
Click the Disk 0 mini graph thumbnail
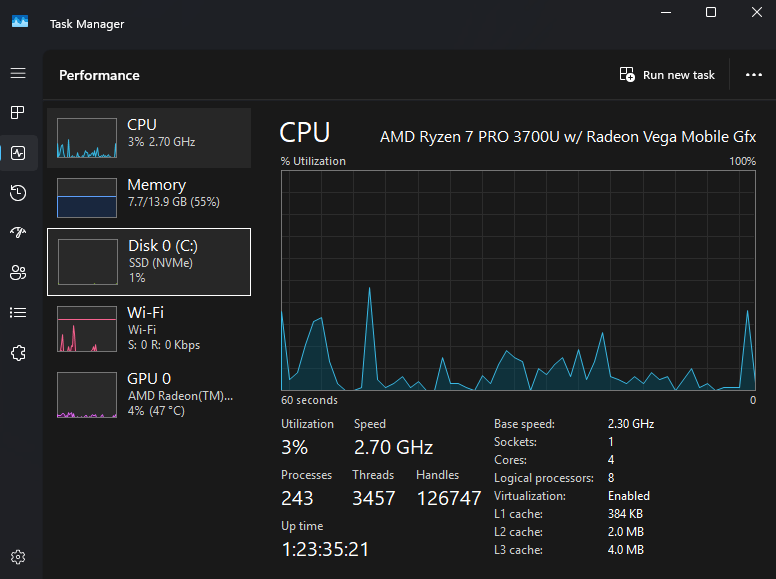click(88, 262)
